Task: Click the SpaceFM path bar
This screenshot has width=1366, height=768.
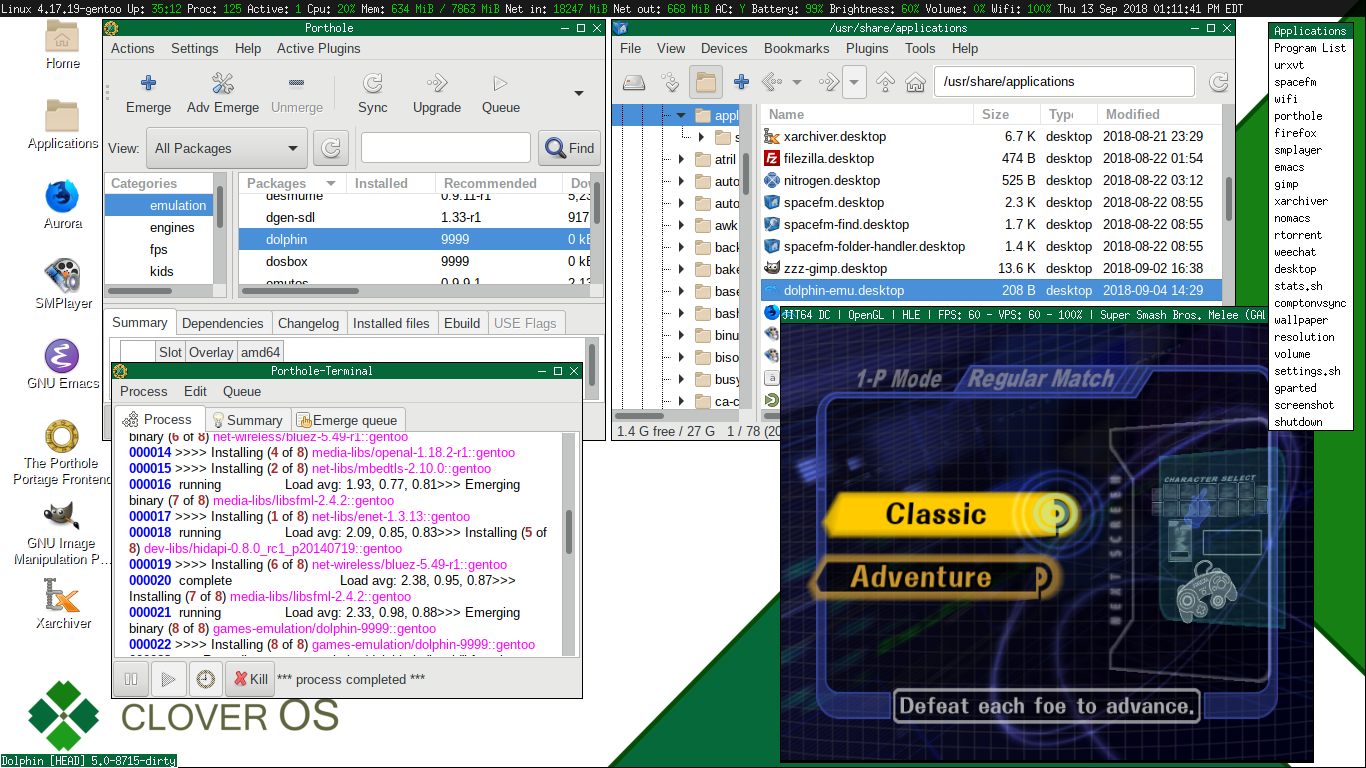Action: [x=1064, y=82]
